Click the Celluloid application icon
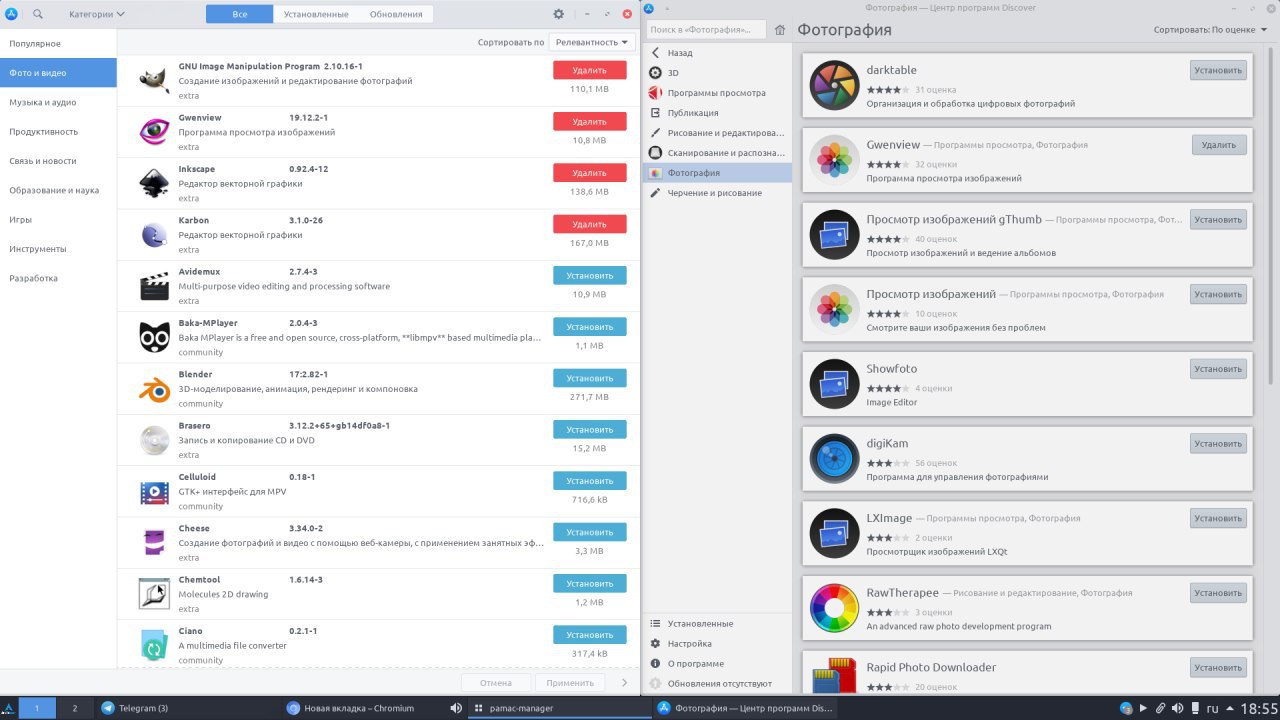The width and height of the screenshot is (1280, 720). click(154, 492)
